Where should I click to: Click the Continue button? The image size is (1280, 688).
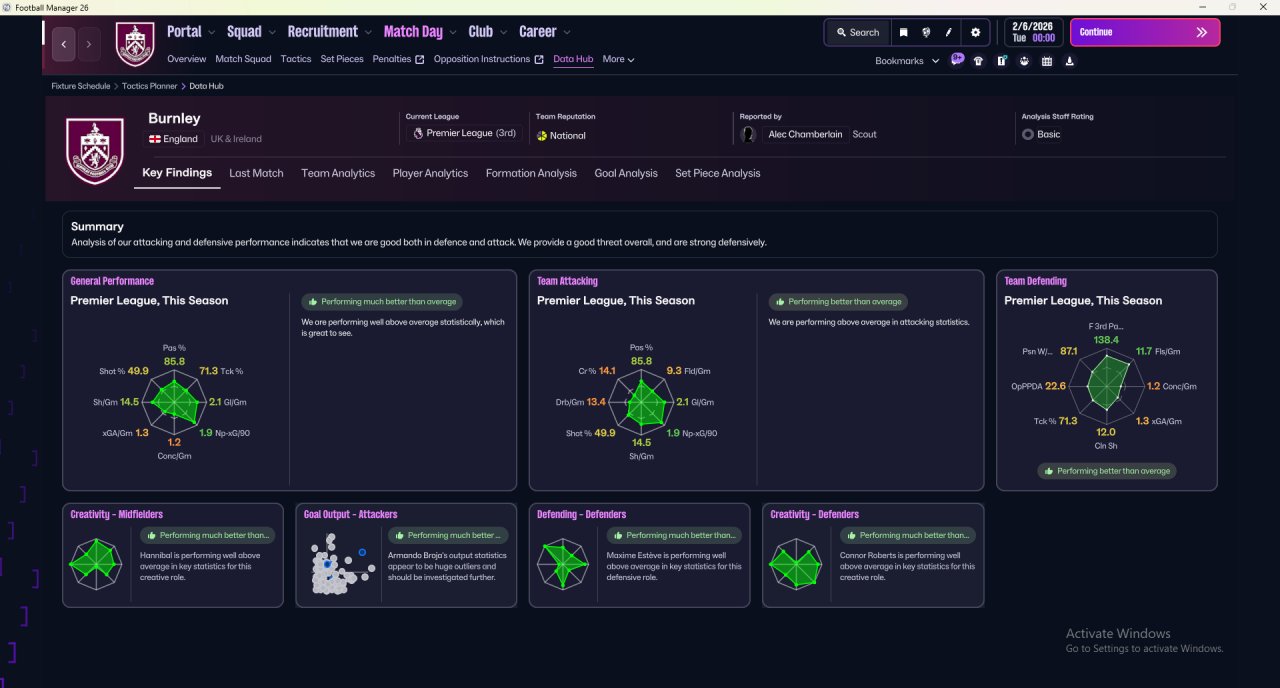(x=1145, y=32)
